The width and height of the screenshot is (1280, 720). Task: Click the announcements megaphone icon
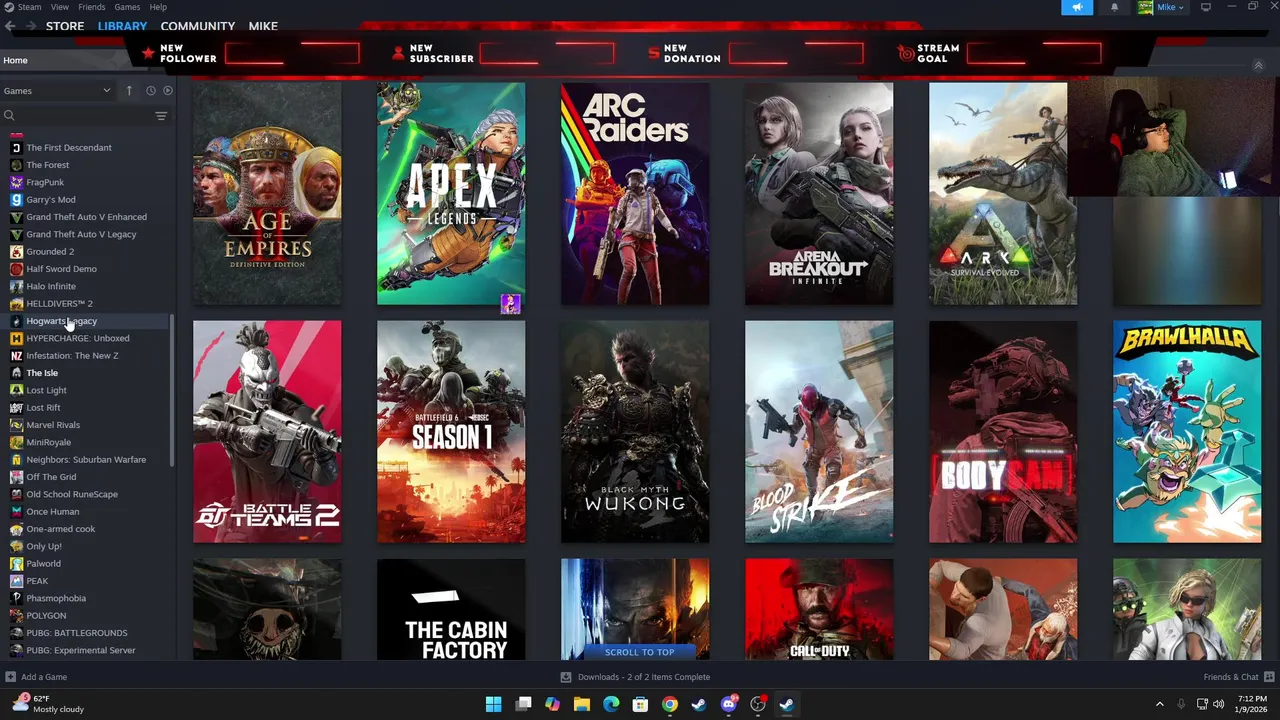click(x=1077, y=7)
